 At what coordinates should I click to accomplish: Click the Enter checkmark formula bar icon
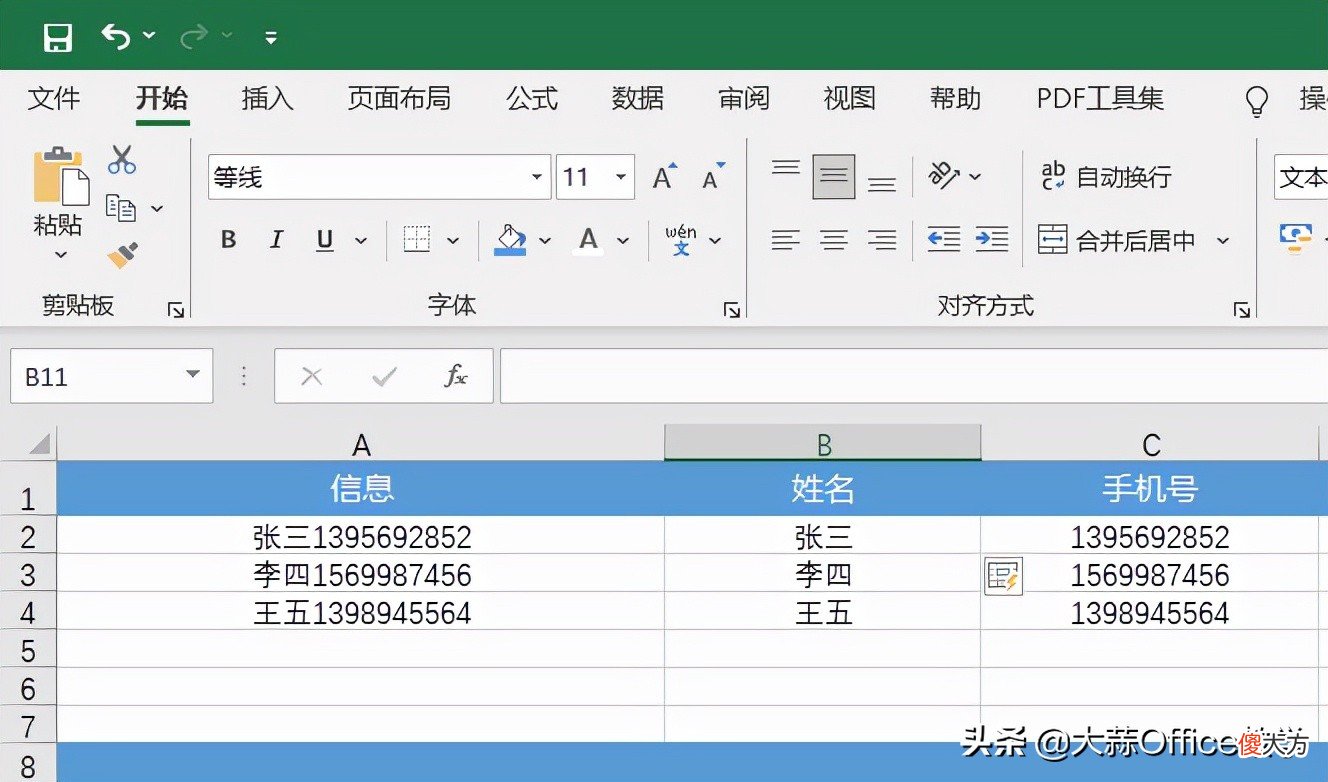point(384,376)
